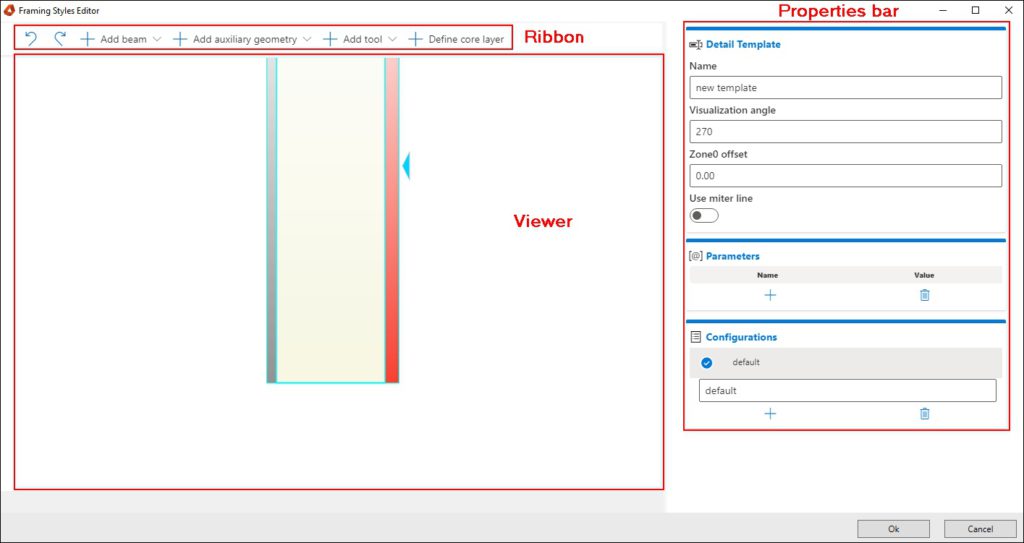
Task: Select the cream core layer in the viewer
Action: point(331,220)
